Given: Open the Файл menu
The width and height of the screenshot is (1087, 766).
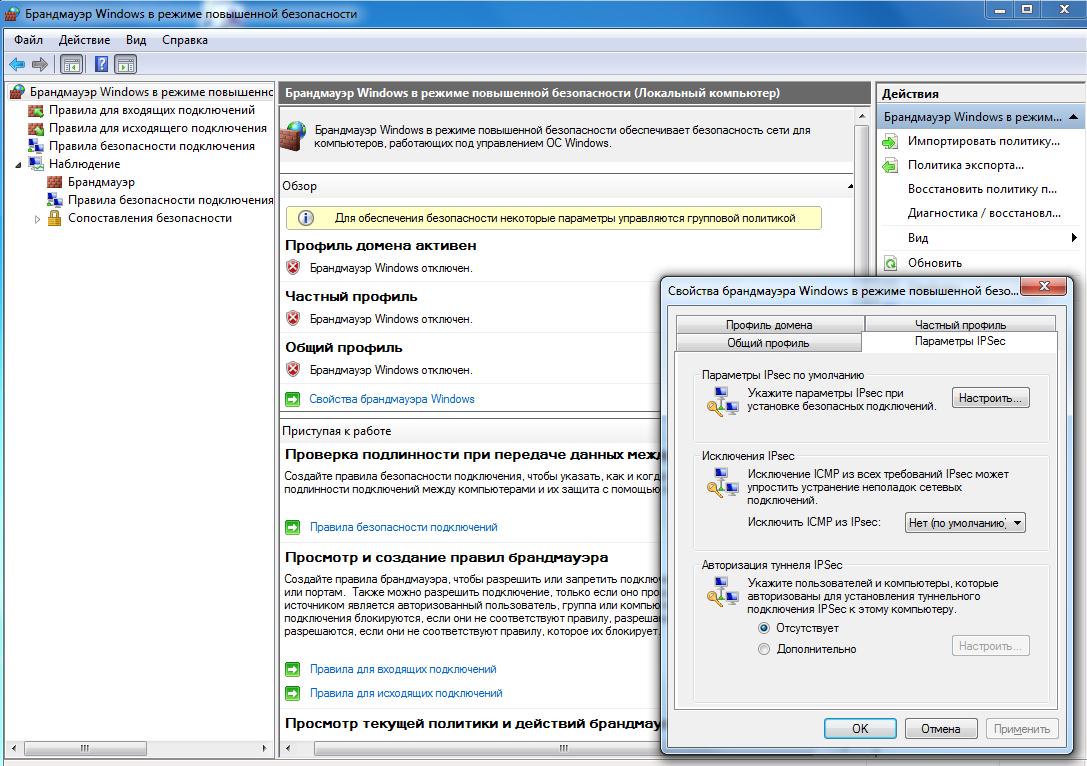Looking at the screenshot, I should coord(28,40).
